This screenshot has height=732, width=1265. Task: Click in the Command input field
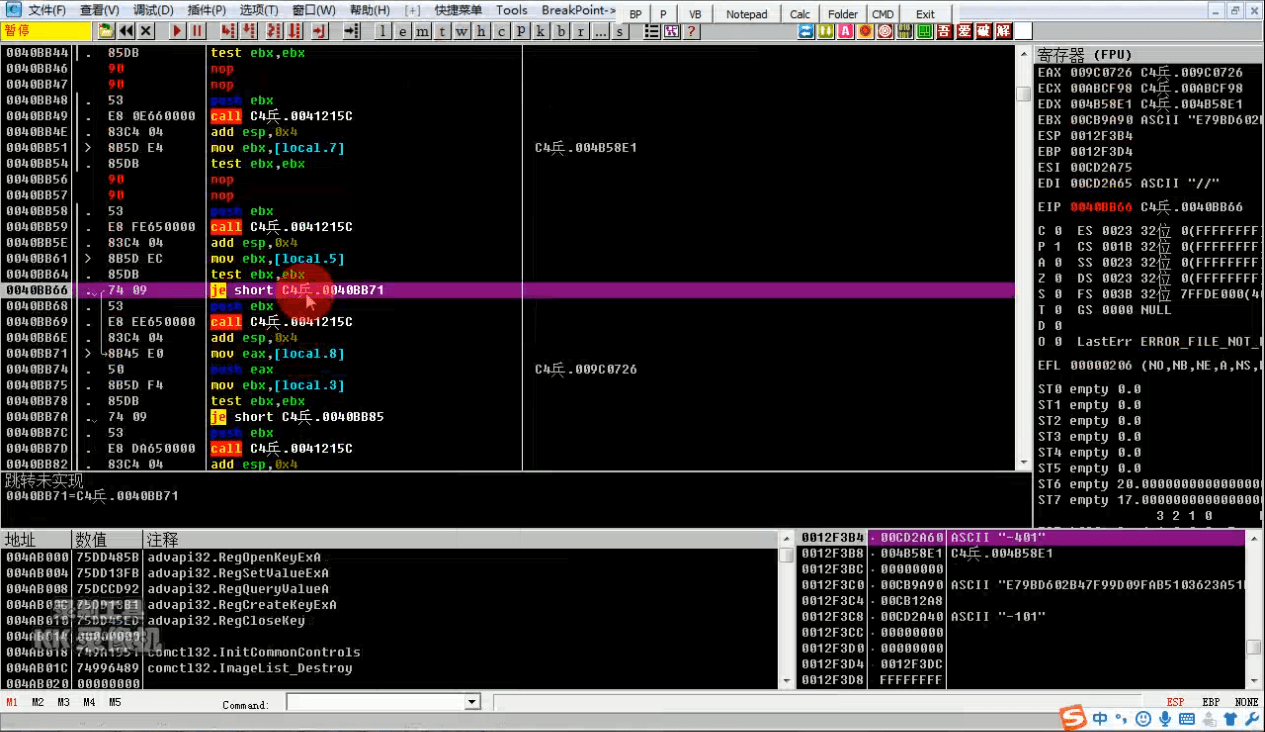[375, 703]
